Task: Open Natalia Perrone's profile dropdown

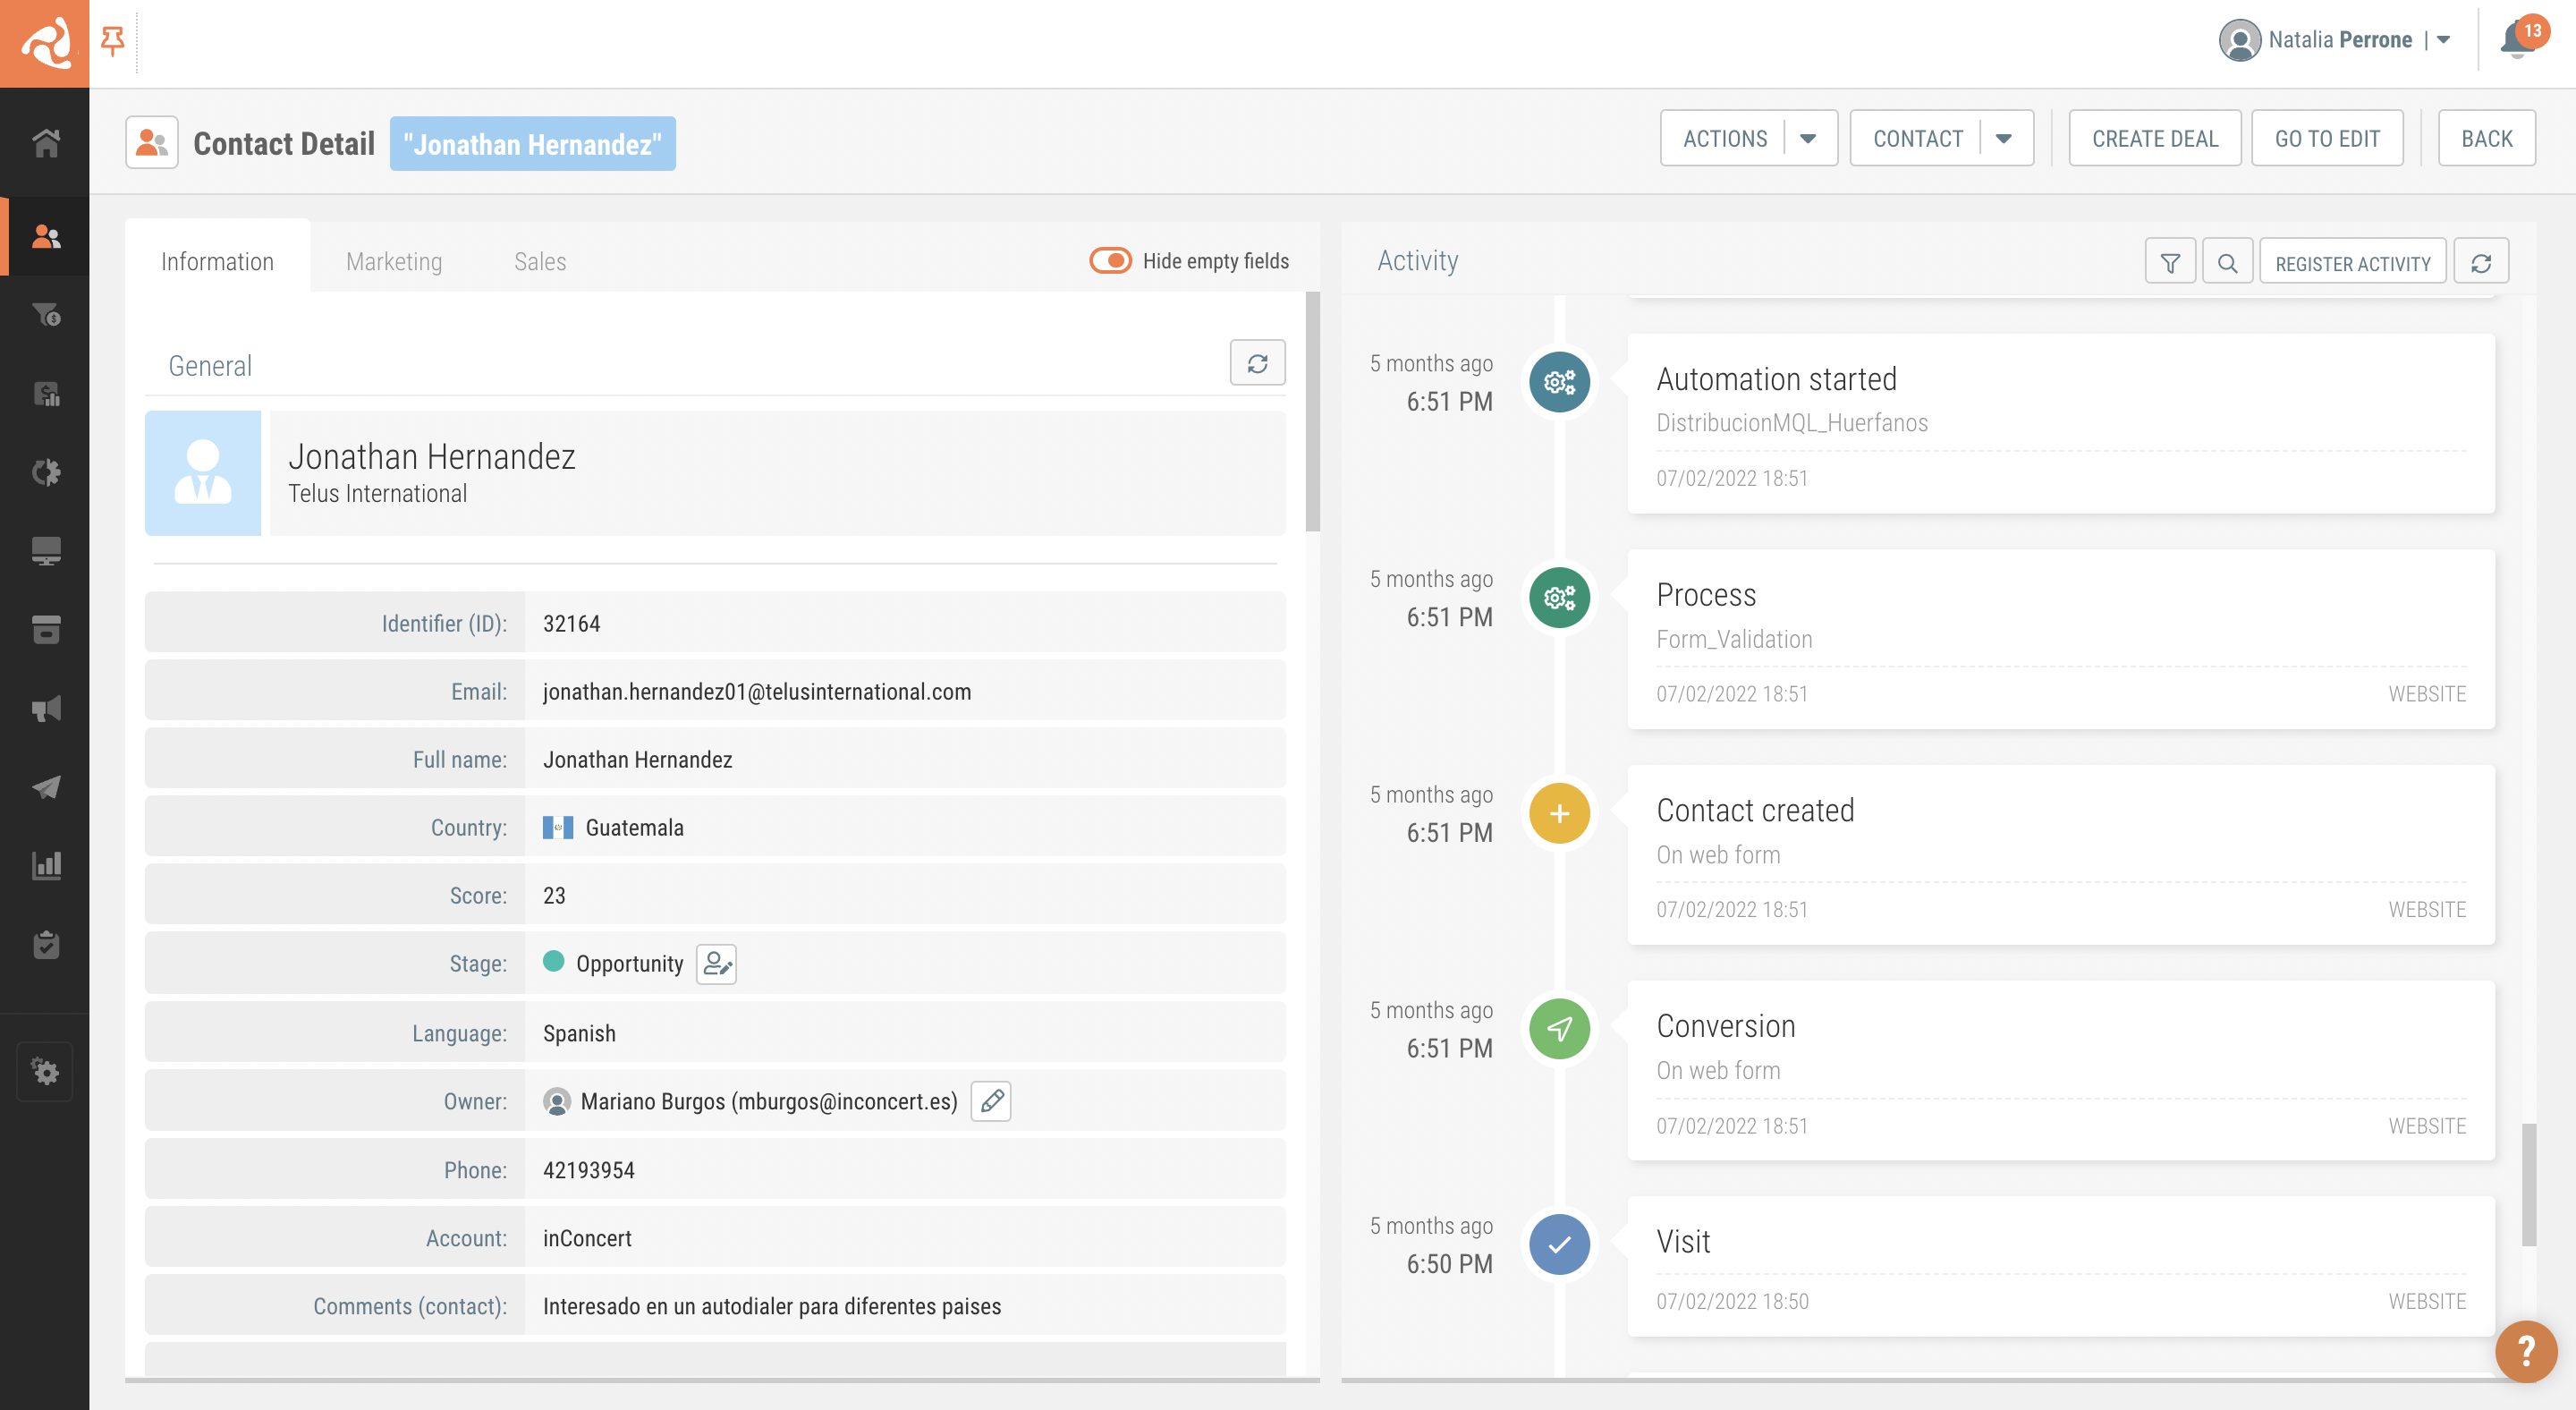Action: click(x=2443, y=40)
